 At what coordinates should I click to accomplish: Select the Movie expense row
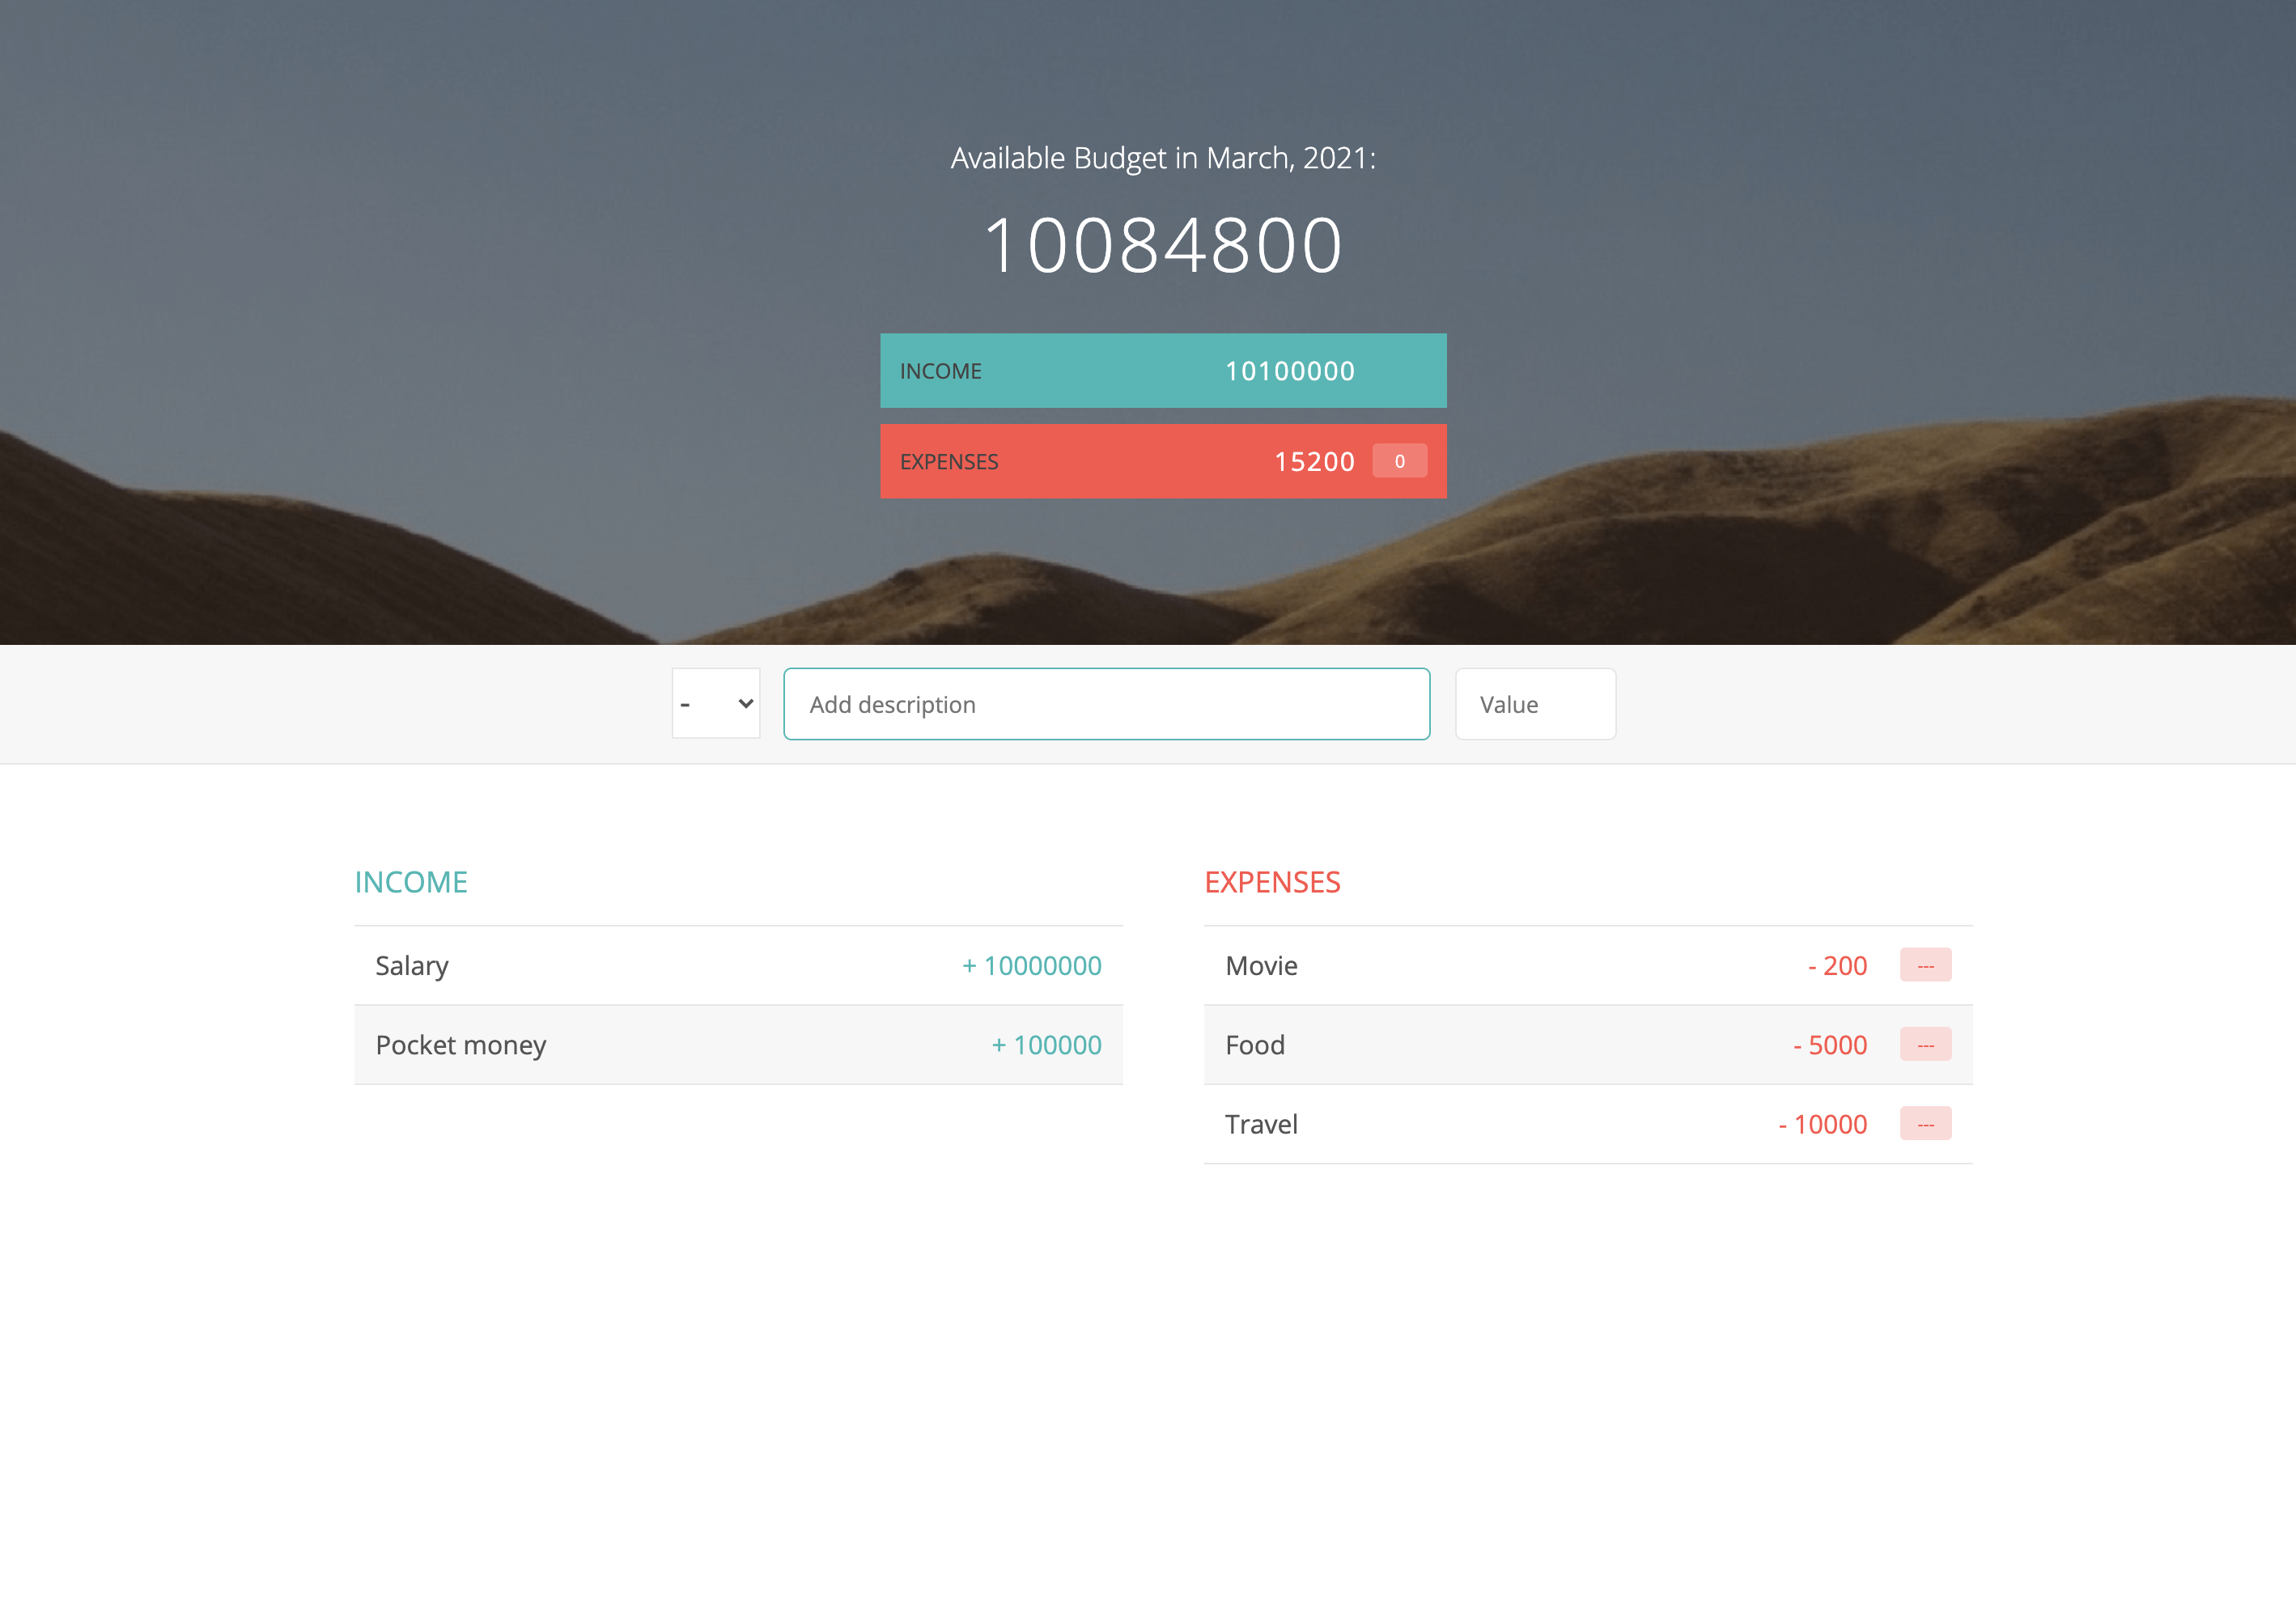tap(1500, 965)
